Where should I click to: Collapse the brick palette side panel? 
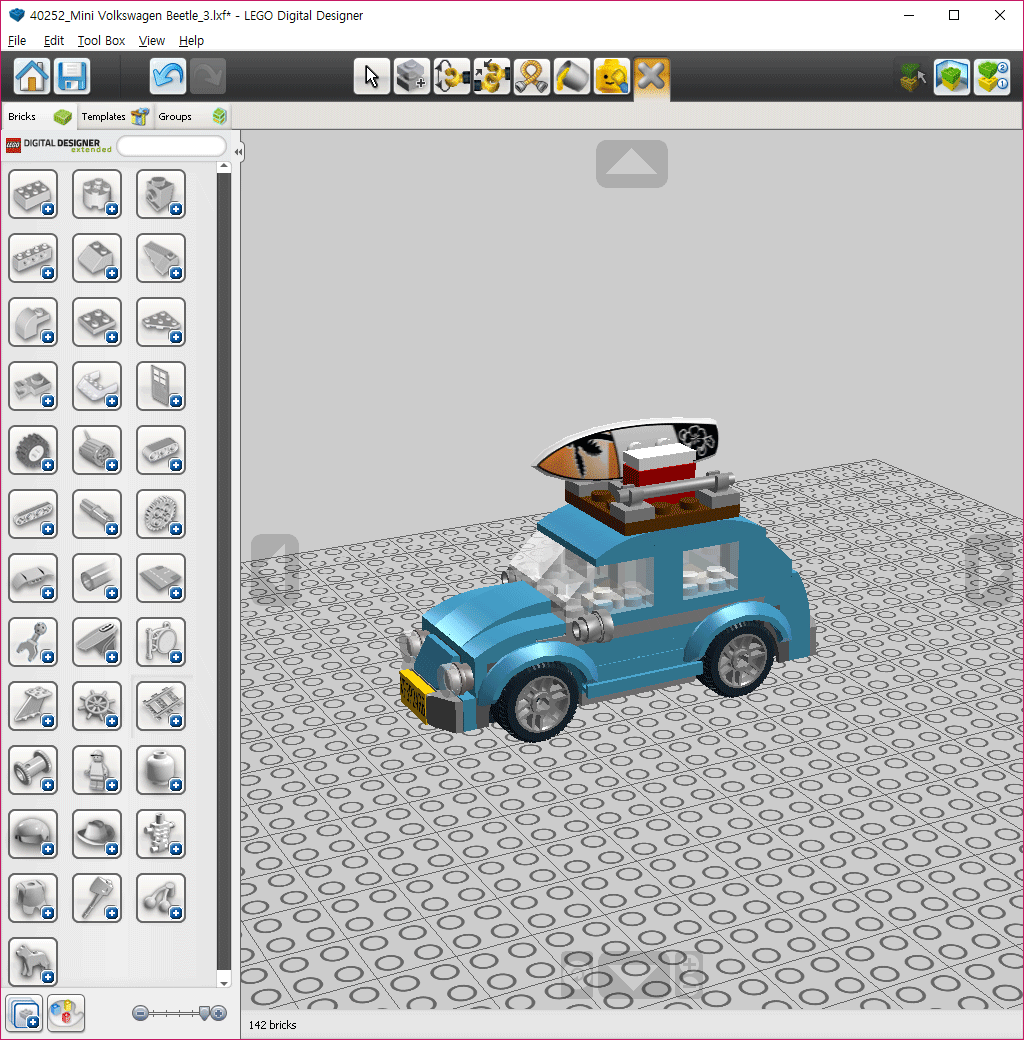point(238,152)
